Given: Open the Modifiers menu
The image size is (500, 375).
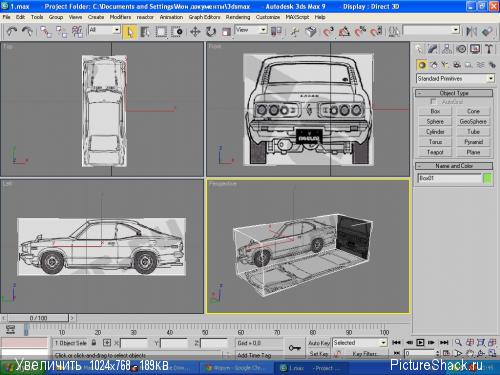Looking at the screenshot, I should point(120,17).
